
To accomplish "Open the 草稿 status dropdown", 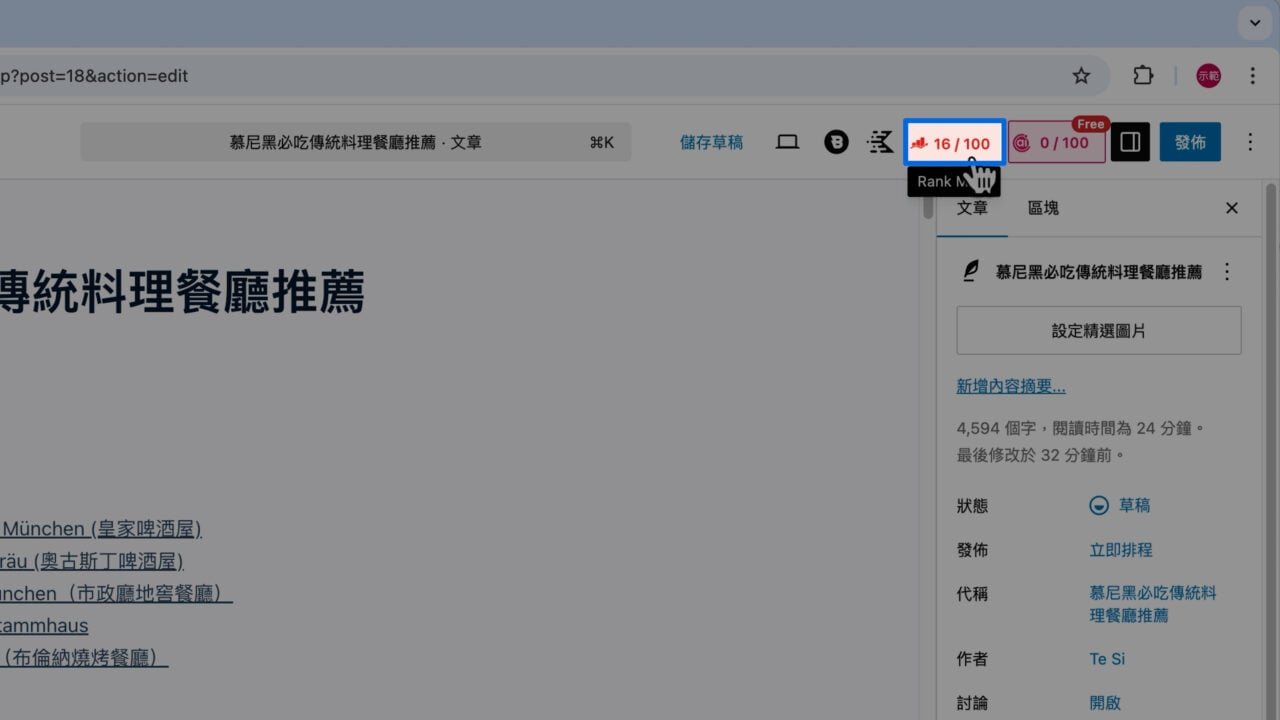I will (1119, 505).
